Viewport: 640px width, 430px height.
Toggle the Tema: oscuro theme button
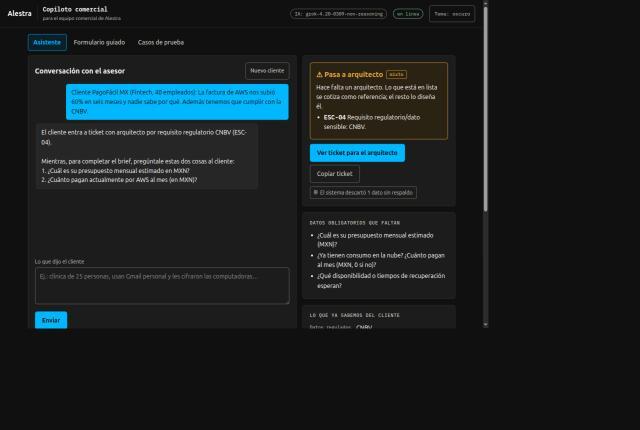(x=452, y=14)
